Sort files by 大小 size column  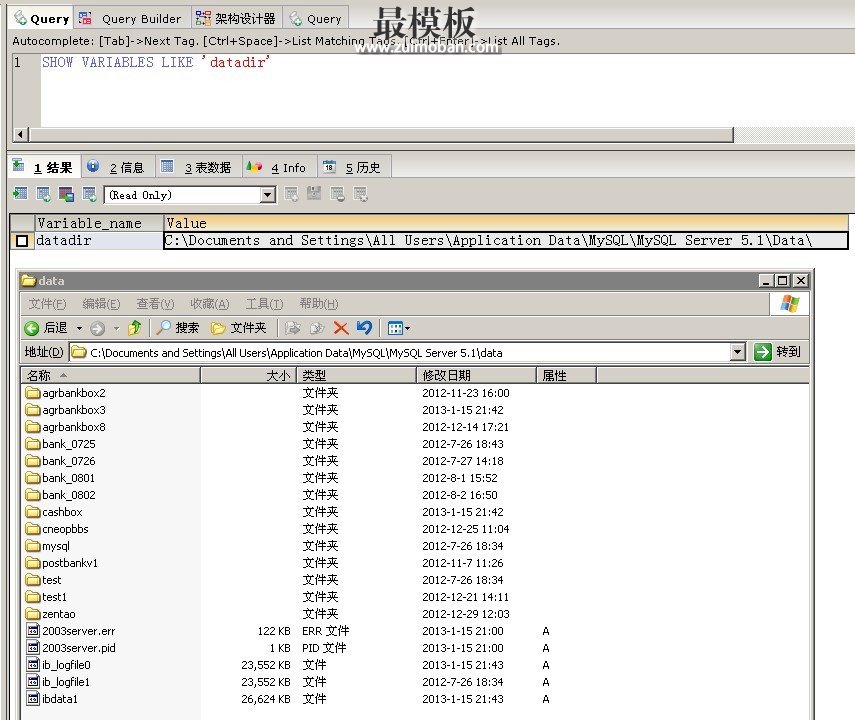coord(248,375)
